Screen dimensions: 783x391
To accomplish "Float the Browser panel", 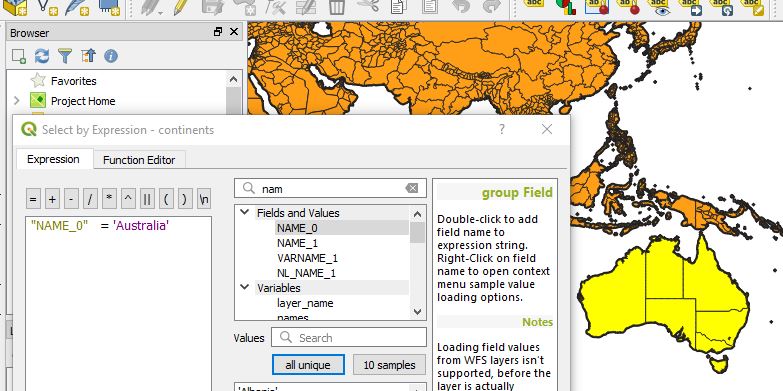I will click(218, 32).
